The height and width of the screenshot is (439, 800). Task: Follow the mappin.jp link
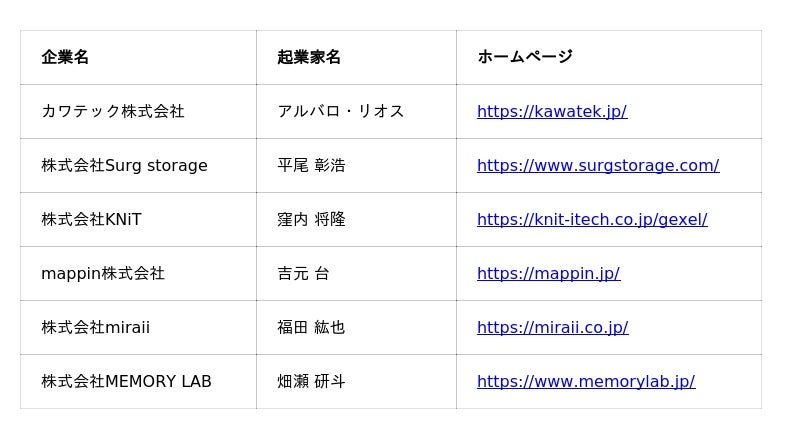pyautogui.click(x=548, y=273)
